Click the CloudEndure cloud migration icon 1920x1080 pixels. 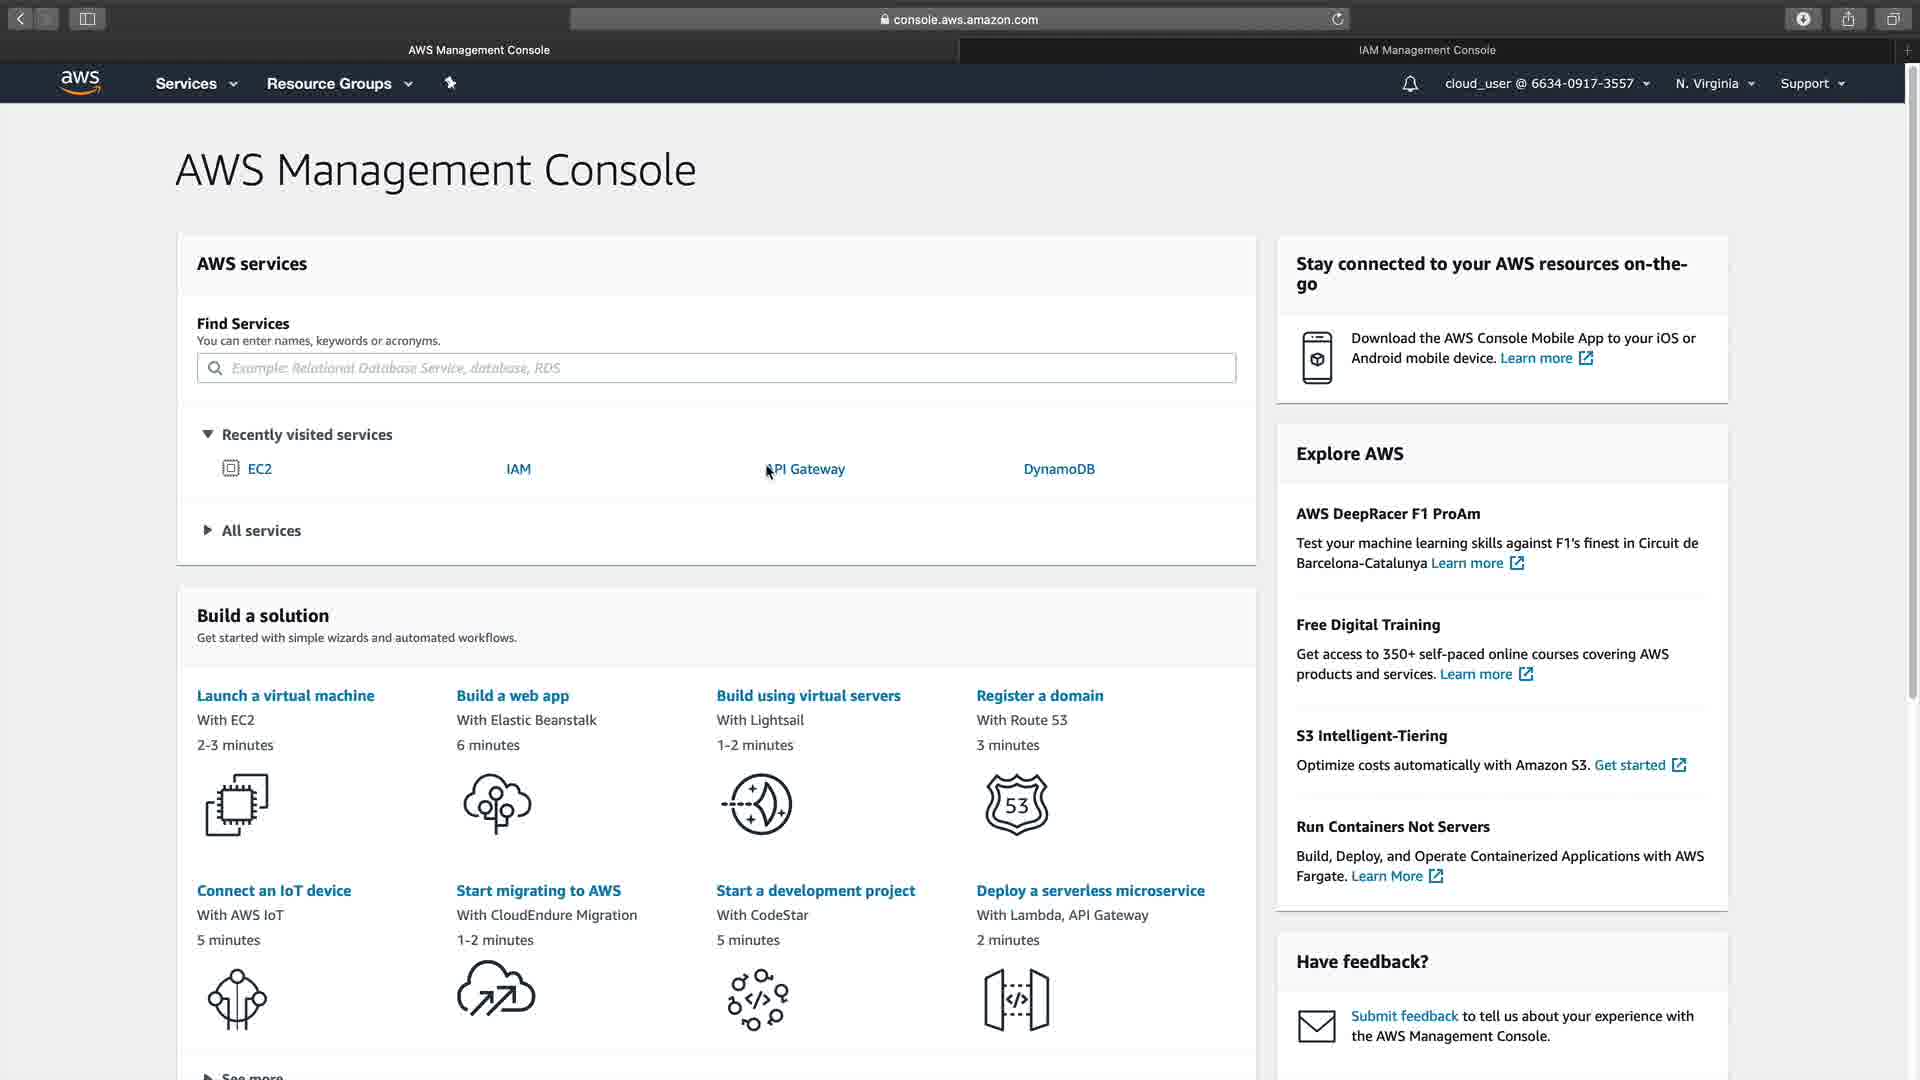tap(496, 990)
